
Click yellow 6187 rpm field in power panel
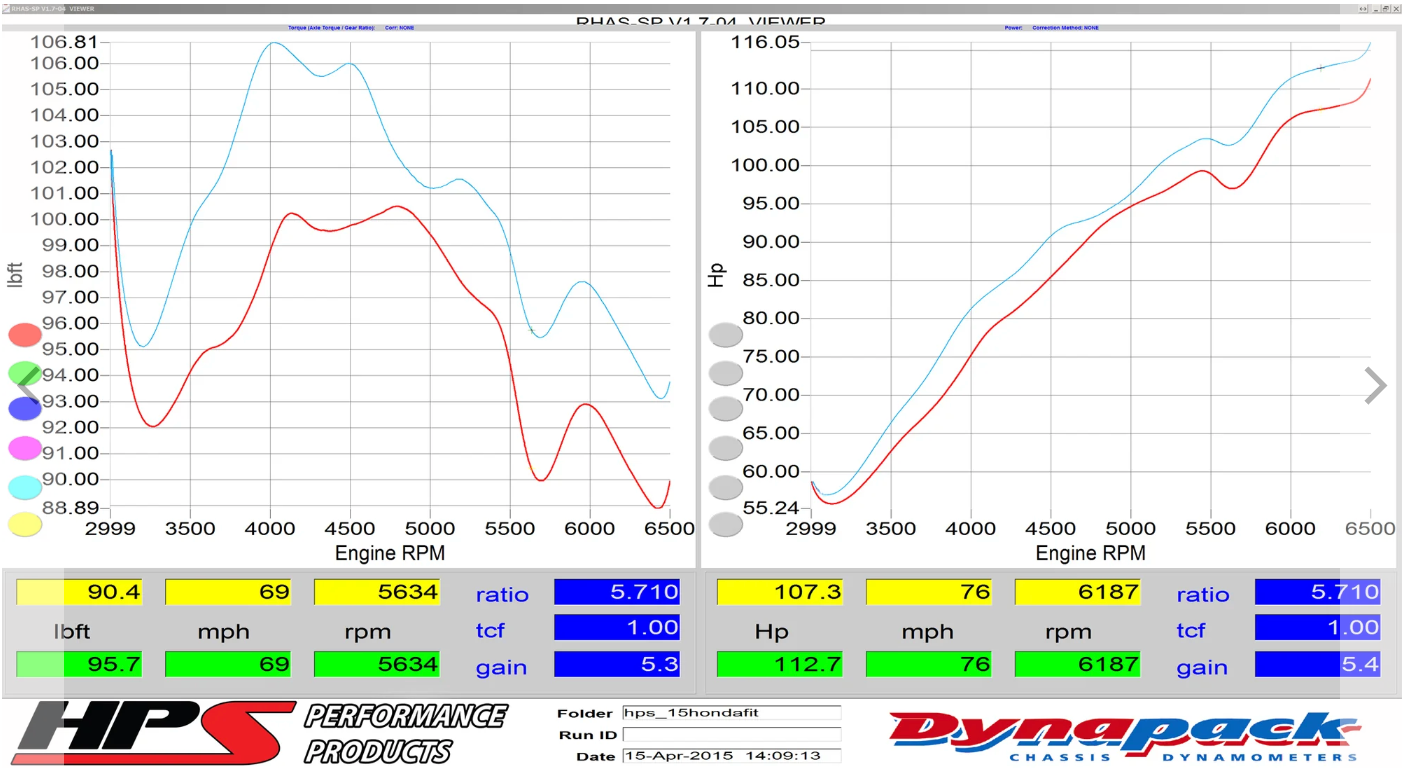click(1078, 592)
